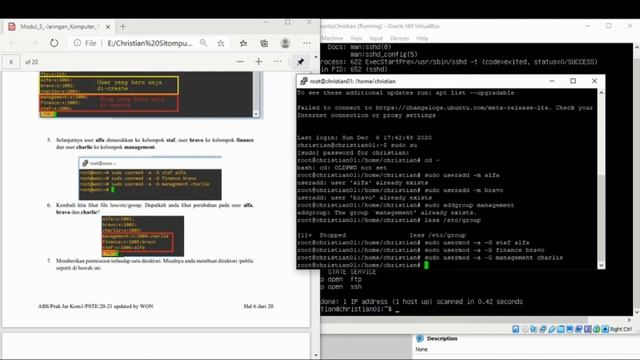Click the 'of 20' page count text
Image resolution: width=640 pixels, height=360 pixels.
31,62
